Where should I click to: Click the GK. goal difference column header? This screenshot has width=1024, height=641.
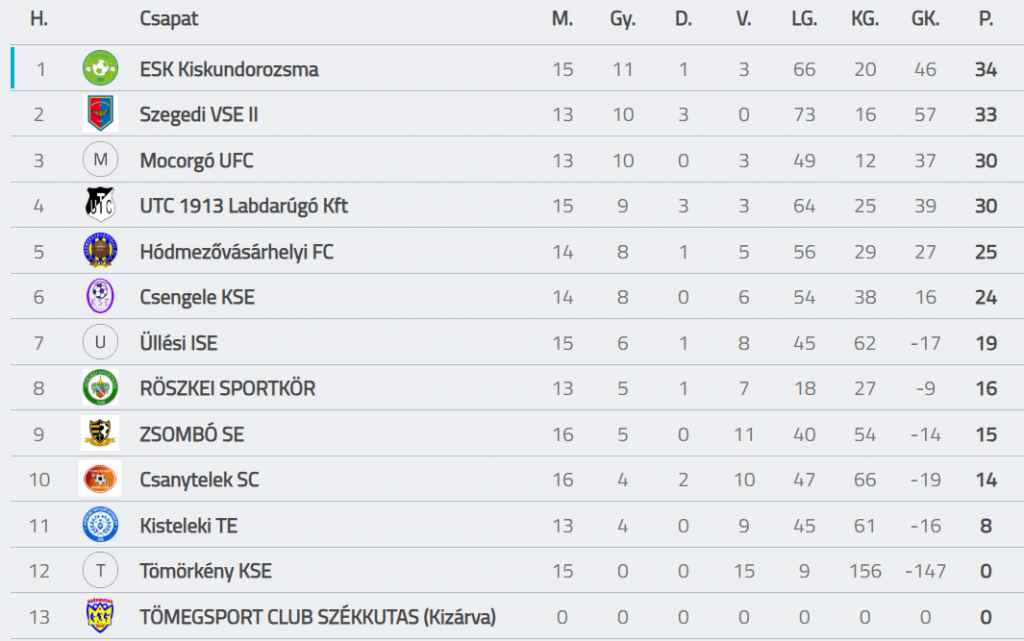(x=925, y=19)
